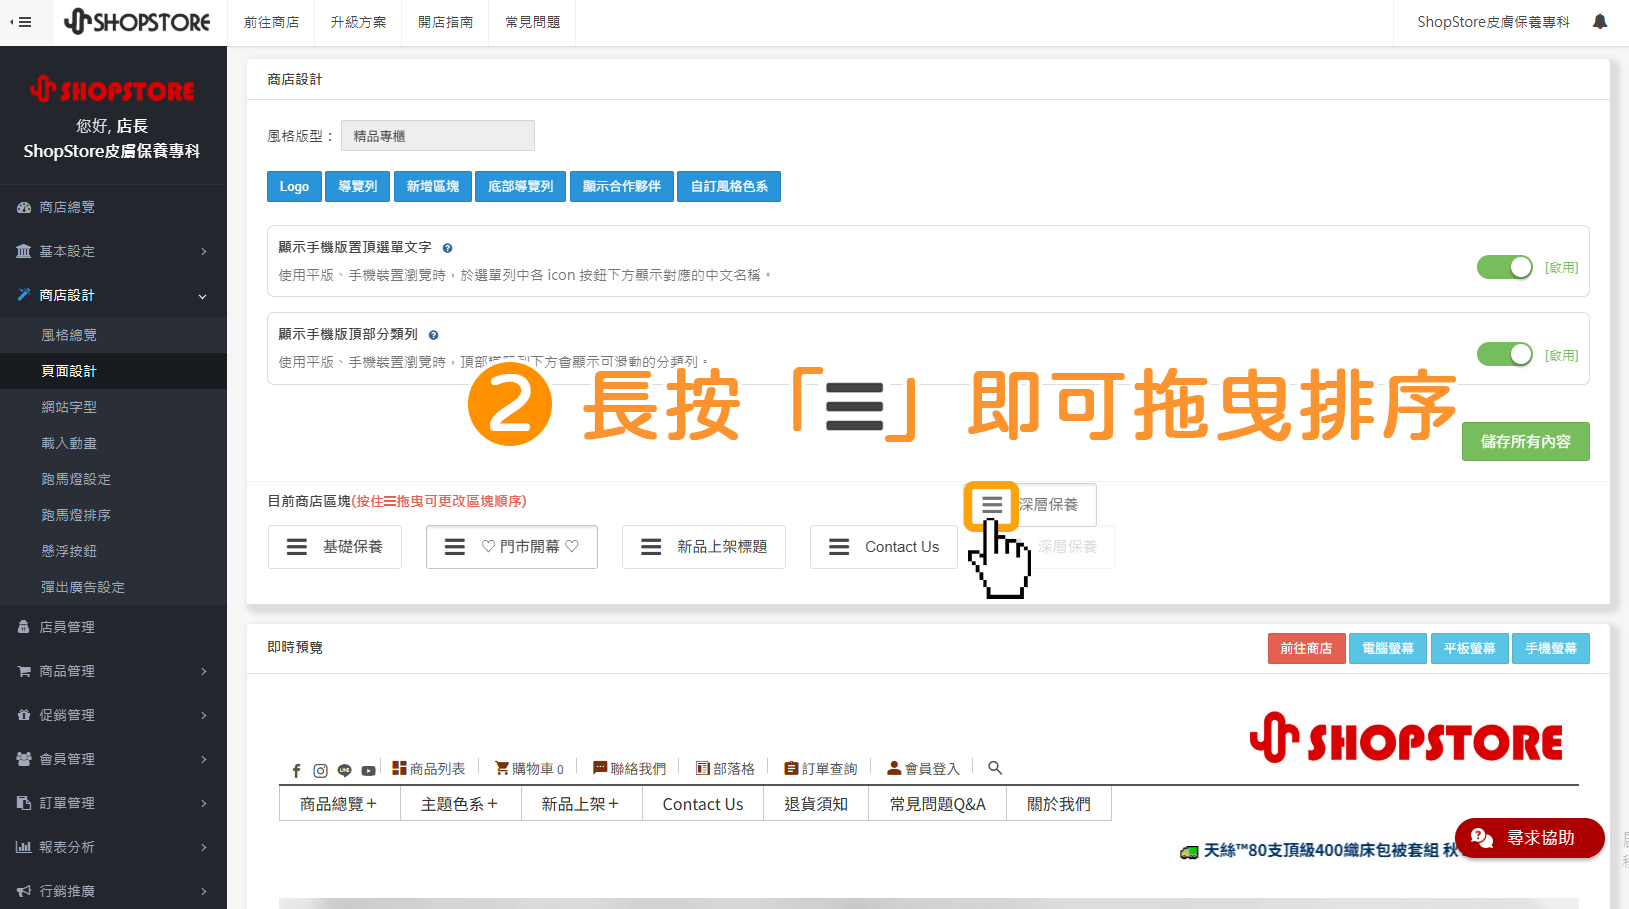Click the drag handle icon of 新品上架標題
Image resolution: width=1629 pixels, height=909 pixels.
pos(651,547)
